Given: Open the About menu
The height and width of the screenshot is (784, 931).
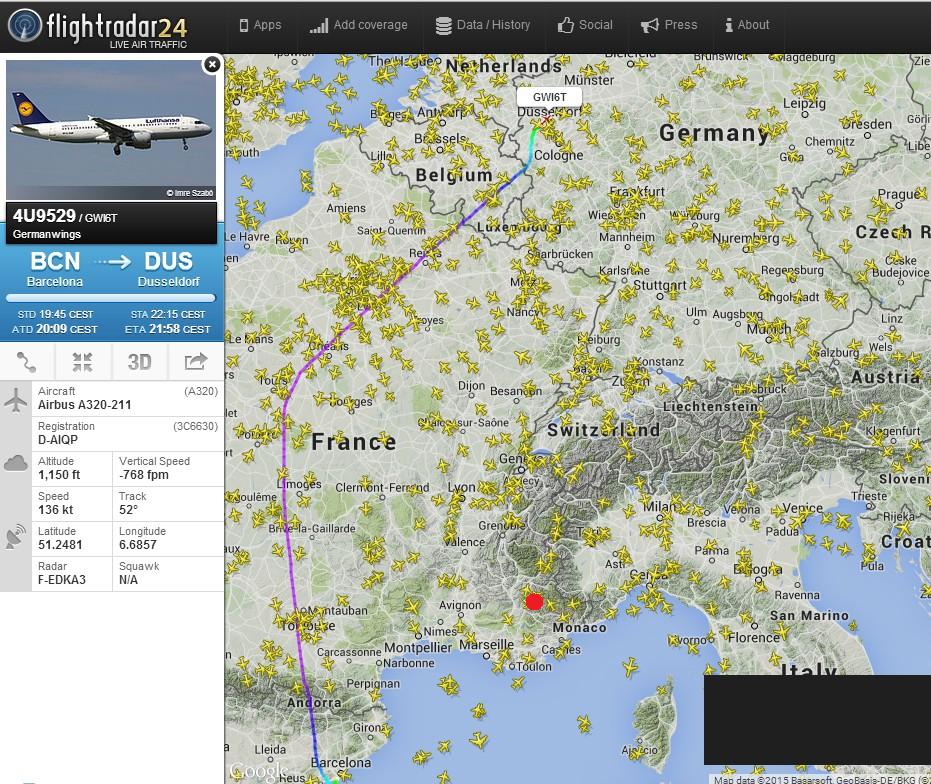Looking at the screenshot, I should coord(747,25).
